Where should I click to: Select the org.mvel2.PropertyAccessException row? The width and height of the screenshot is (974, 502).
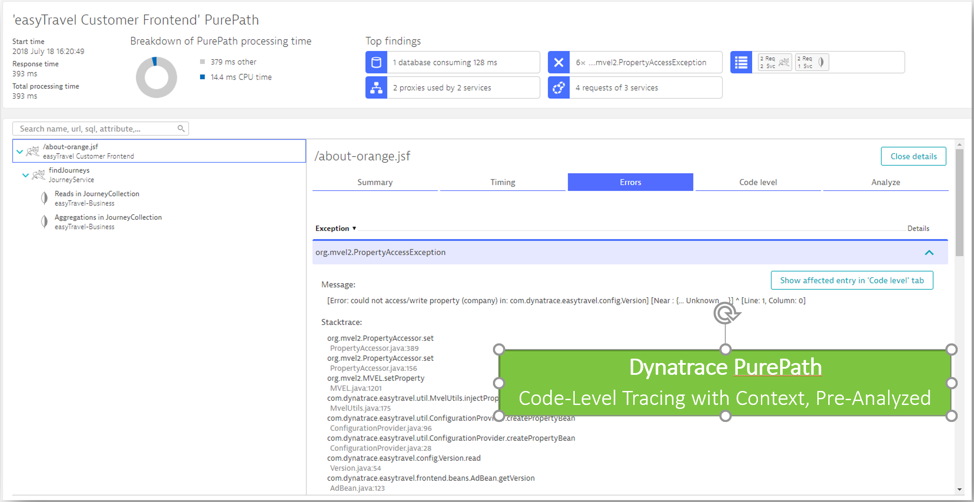pyautogui.click(x=630, y=253)
